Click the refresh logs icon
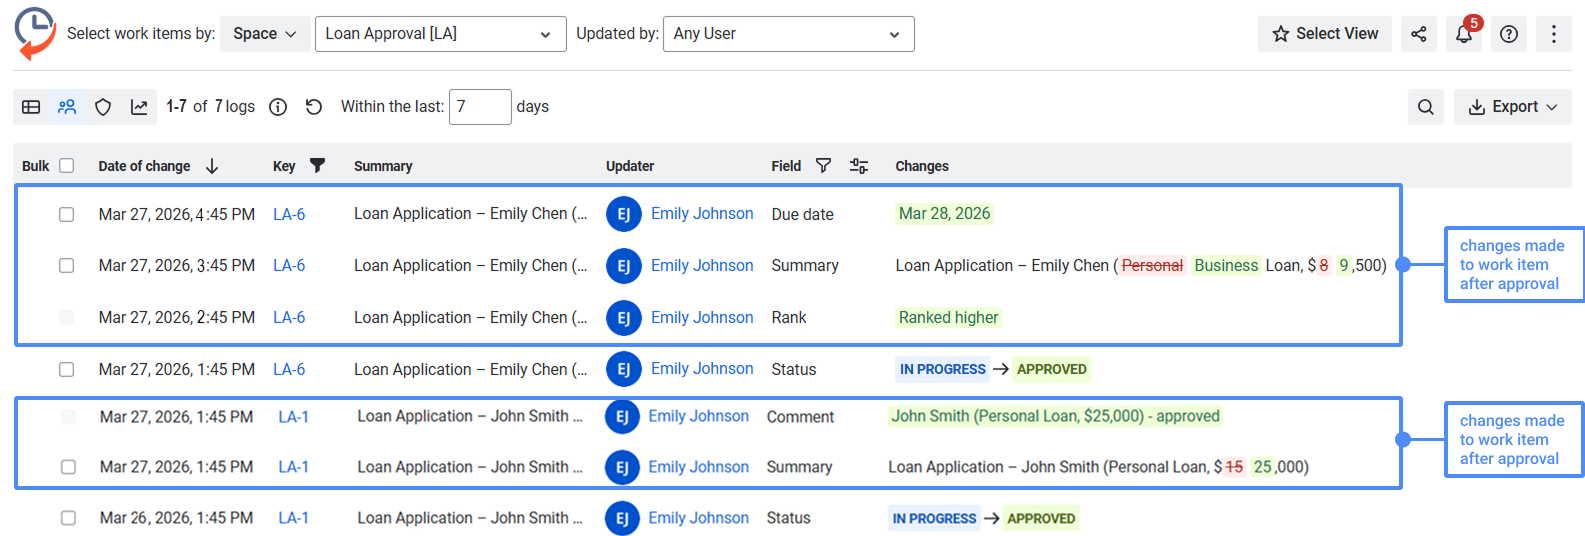Screen dimensions: 1585x536 click(314, 107)
